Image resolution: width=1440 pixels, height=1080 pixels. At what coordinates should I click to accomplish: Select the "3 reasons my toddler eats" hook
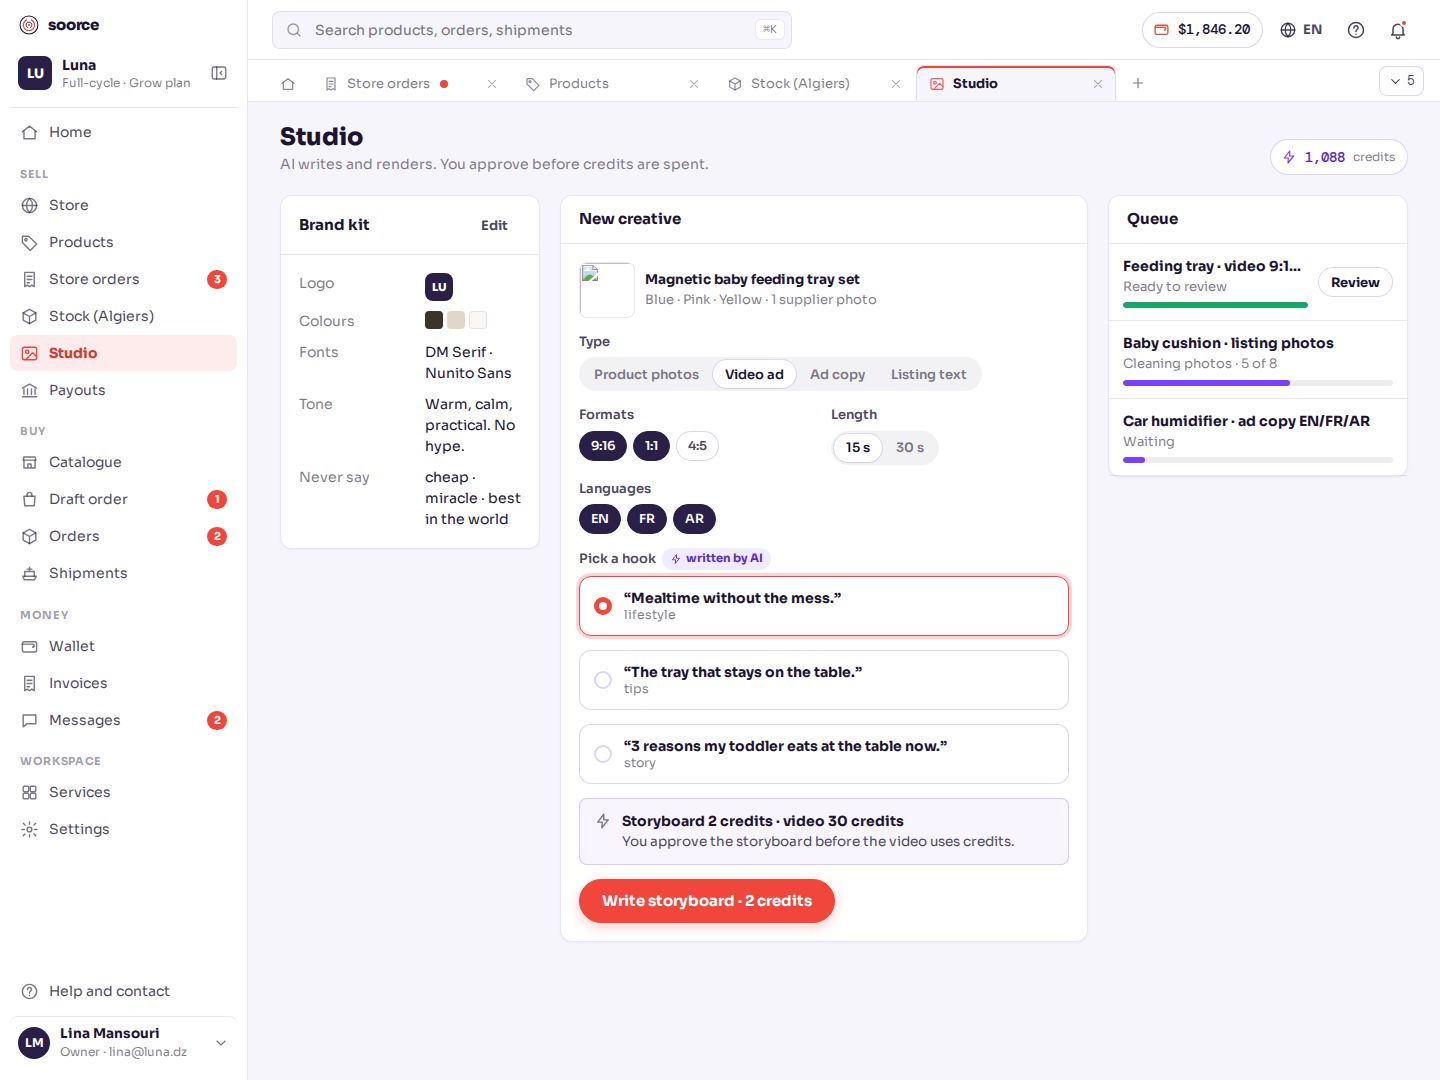(x=824, y=754)
